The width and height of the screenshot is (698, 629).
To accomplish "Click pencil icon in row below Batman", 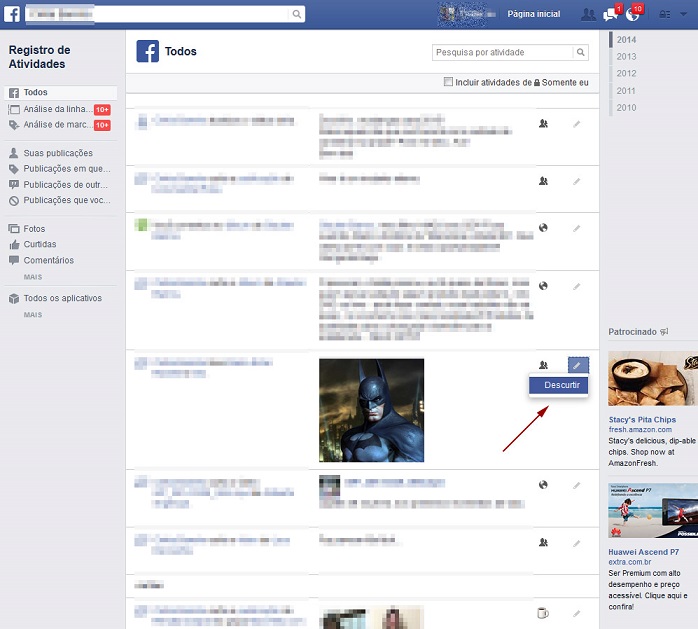I will pos(576,485).
